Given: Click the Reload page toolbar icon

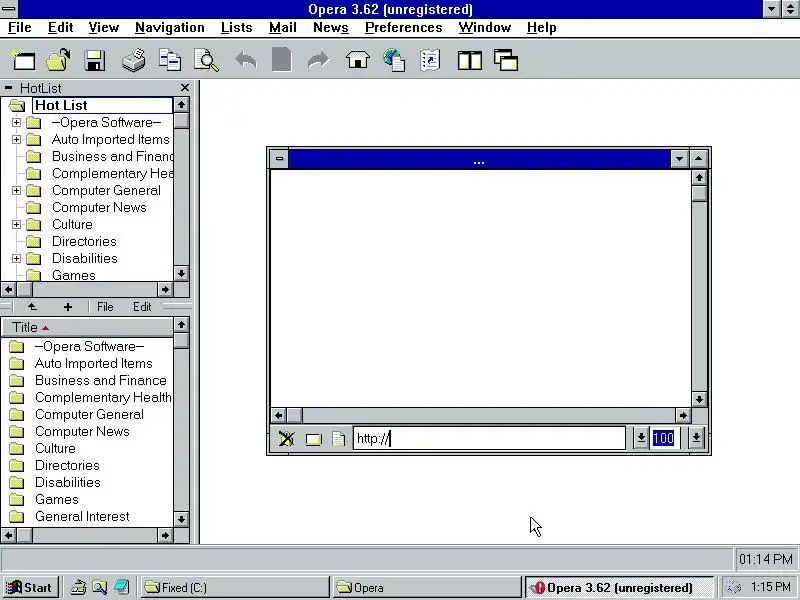Looking at the screenshot, I should pyautogui.click(x=282, y=60).
